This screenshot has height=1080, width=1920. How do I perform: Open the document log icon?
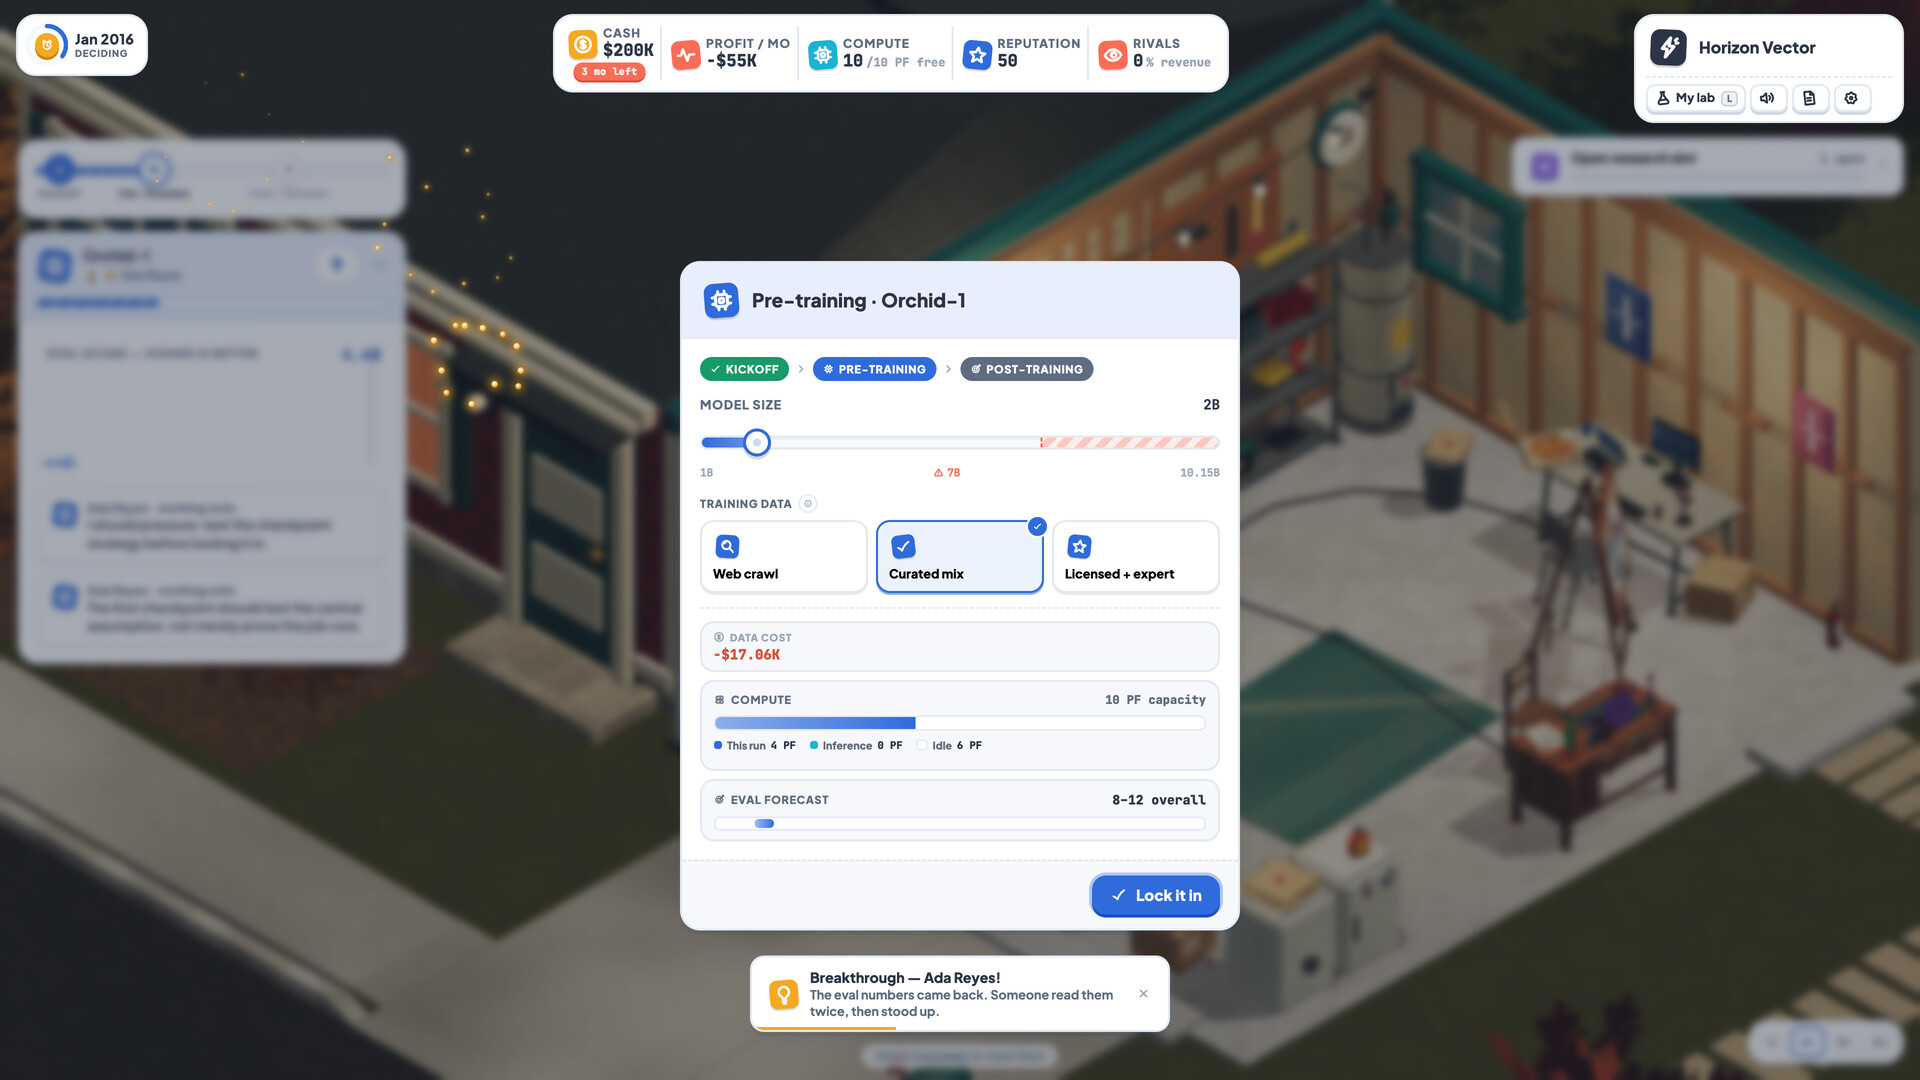click(1809, 98)
